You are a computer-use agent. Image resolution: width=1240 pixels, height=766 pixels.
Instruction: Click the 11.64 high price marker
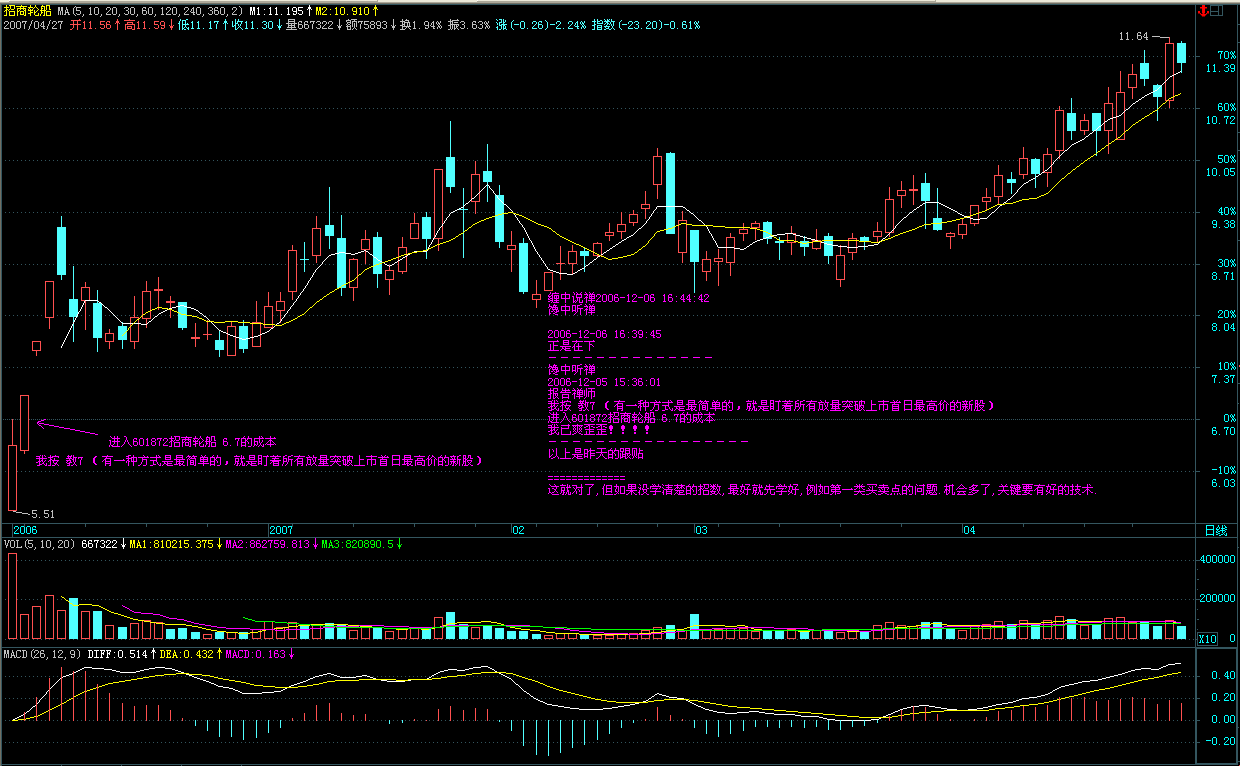[x=1132, y=37]
